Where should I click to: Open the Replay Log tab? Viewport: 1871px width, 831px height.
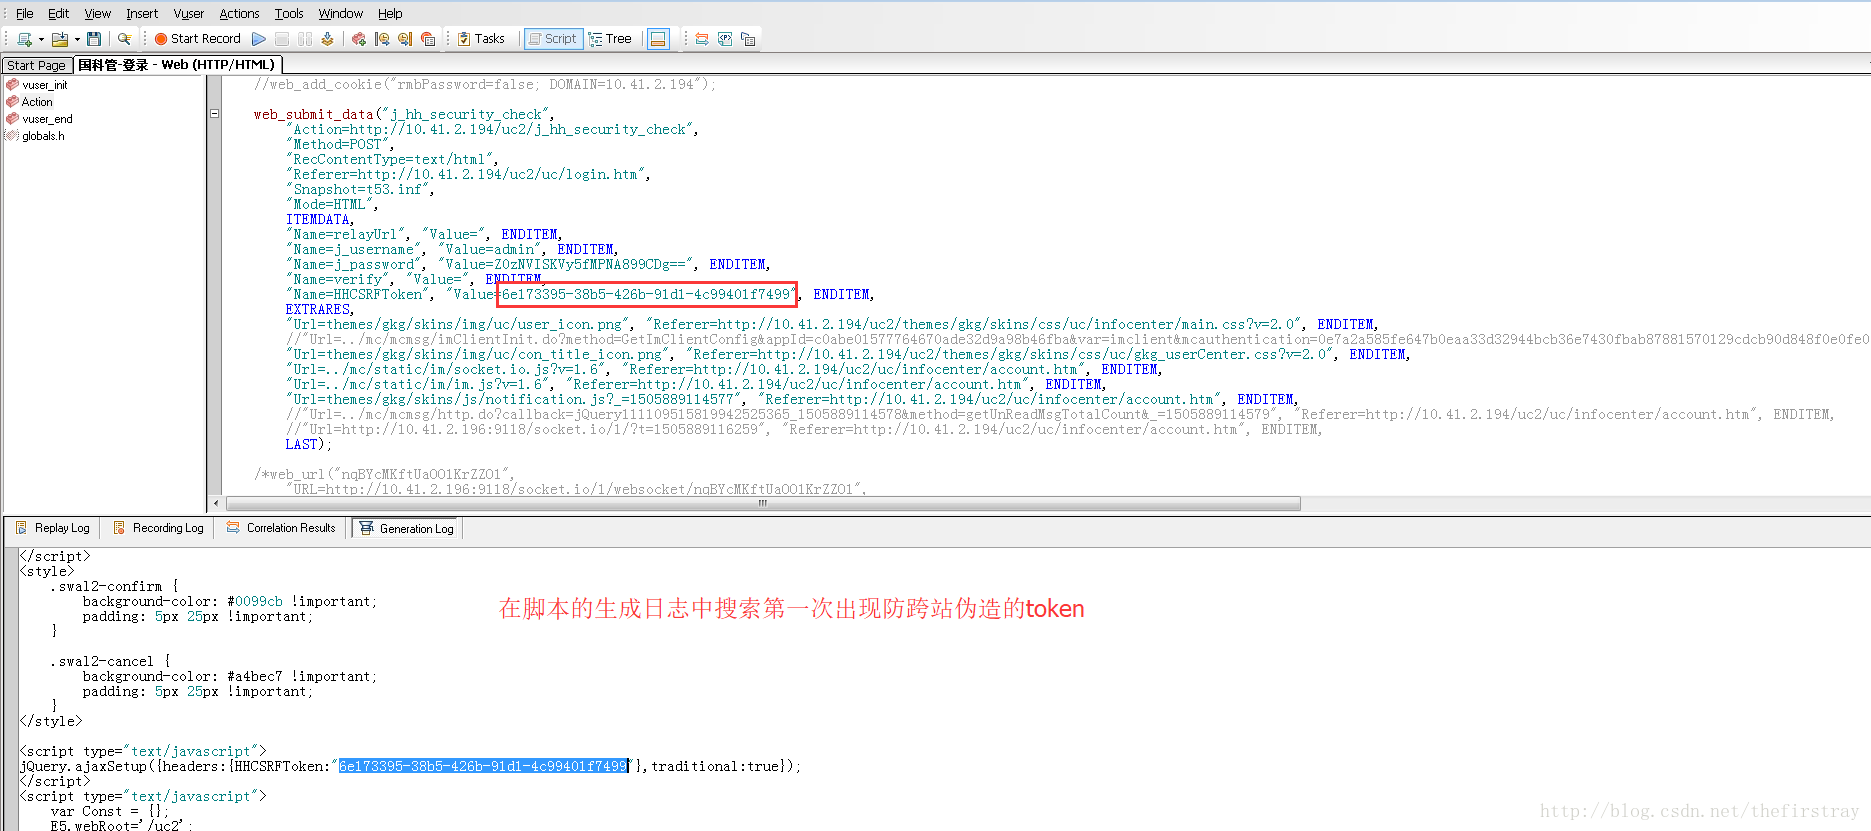53,528
